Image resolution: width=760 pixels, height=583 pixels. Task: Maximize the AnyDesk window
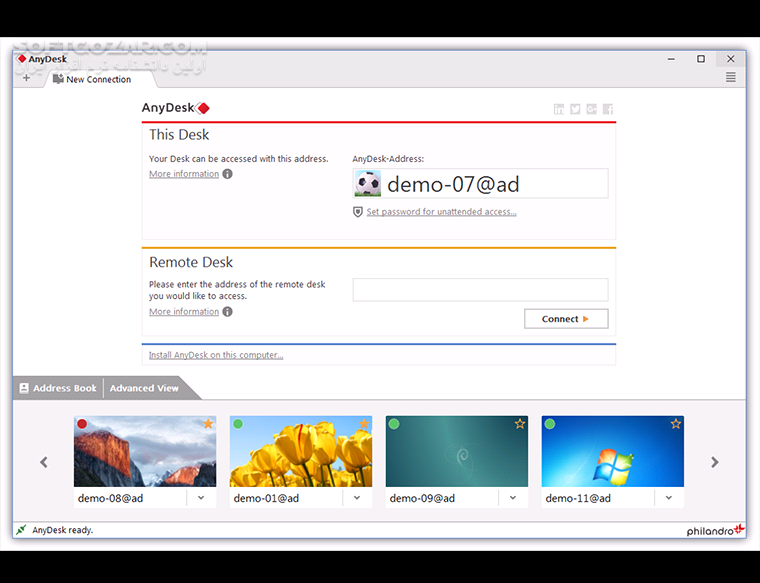[701, 59]
